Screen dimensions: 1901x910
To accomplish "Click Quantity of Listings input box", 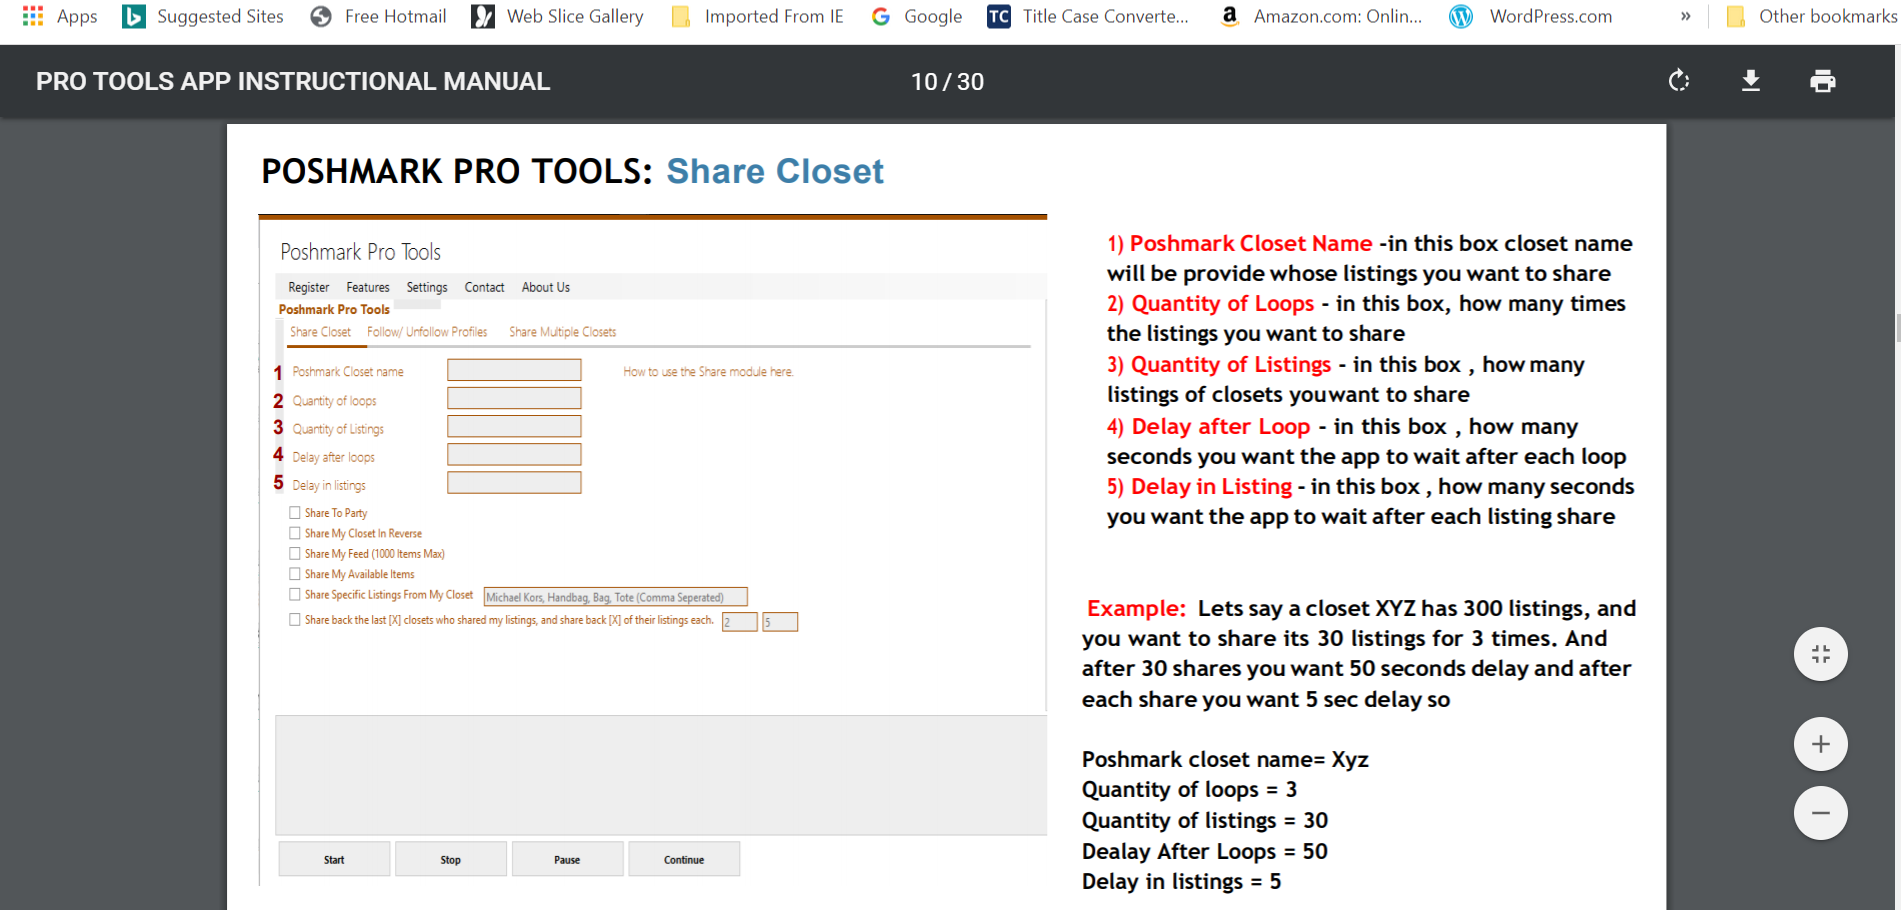I will pos(514,426).
